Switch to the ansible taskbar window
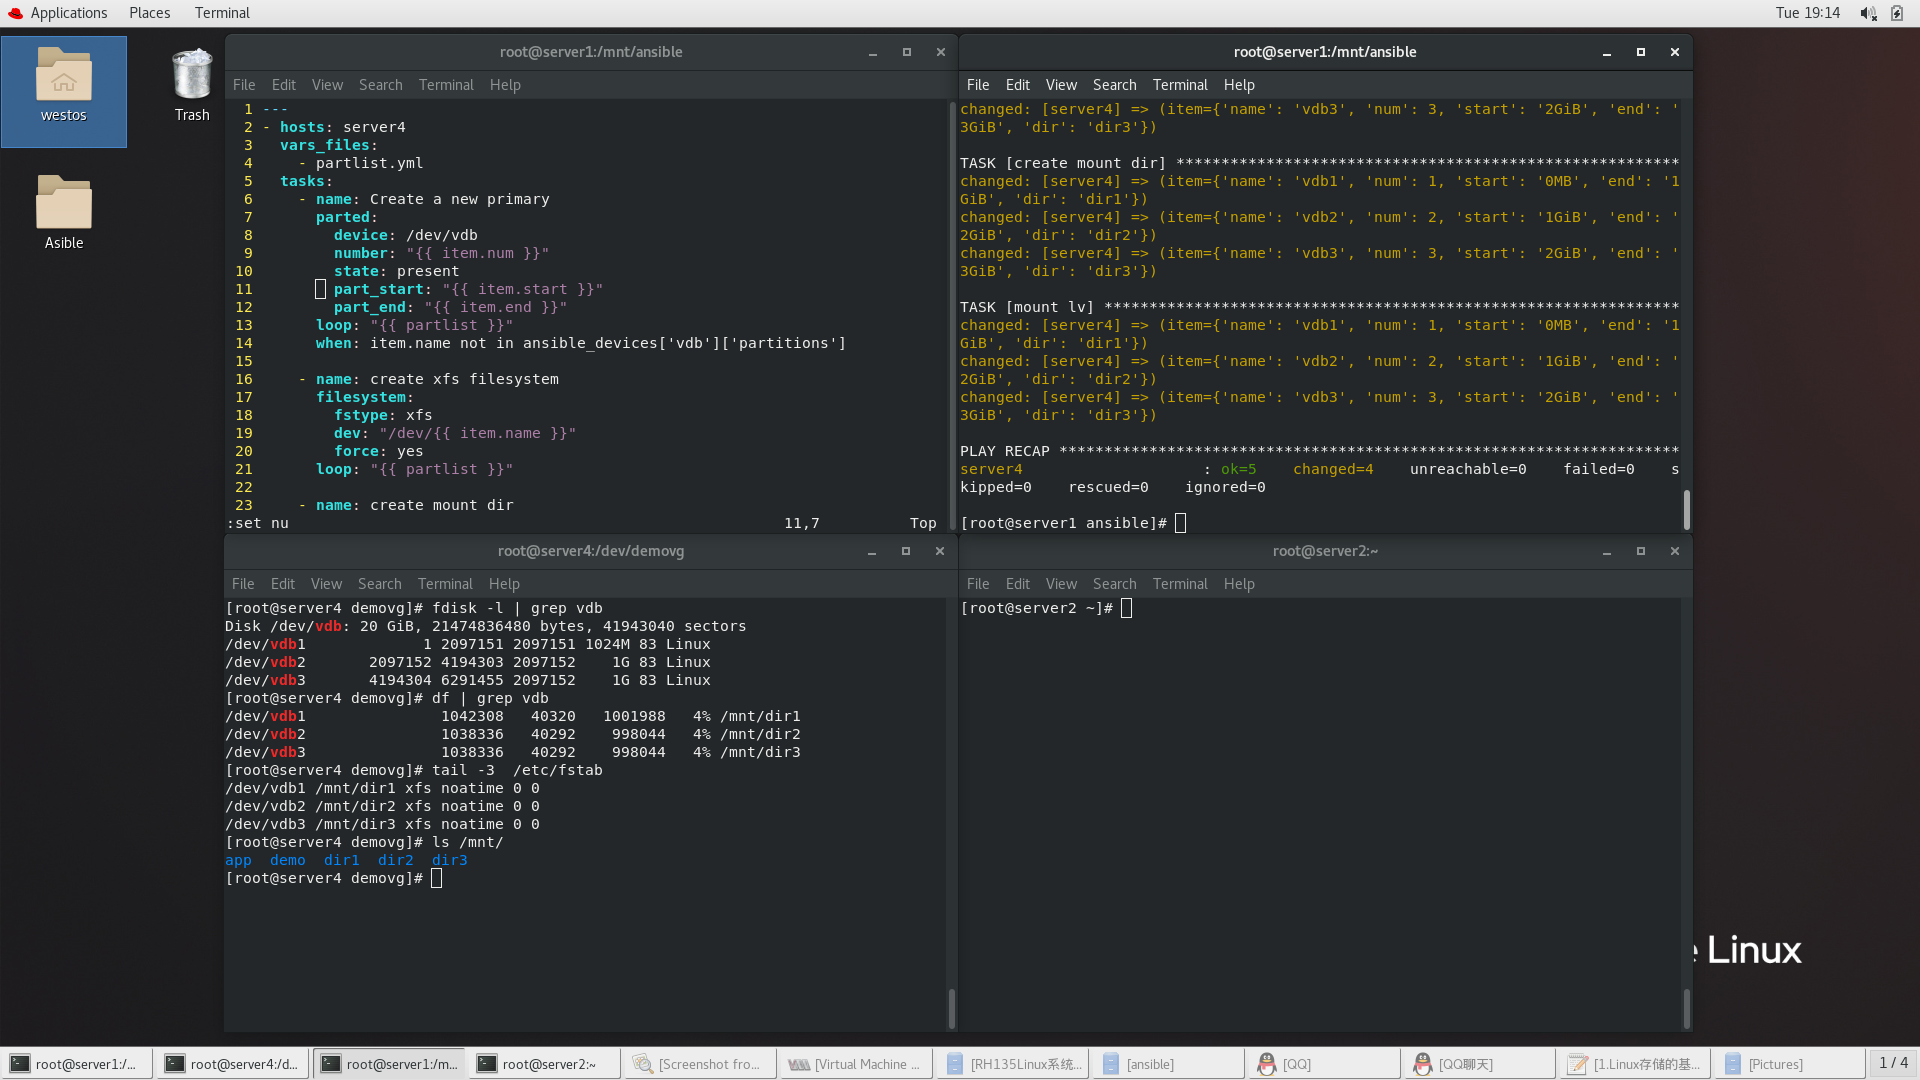The width and height of the screenshot is (1920, 1080). click(x=1149, y=1064)
